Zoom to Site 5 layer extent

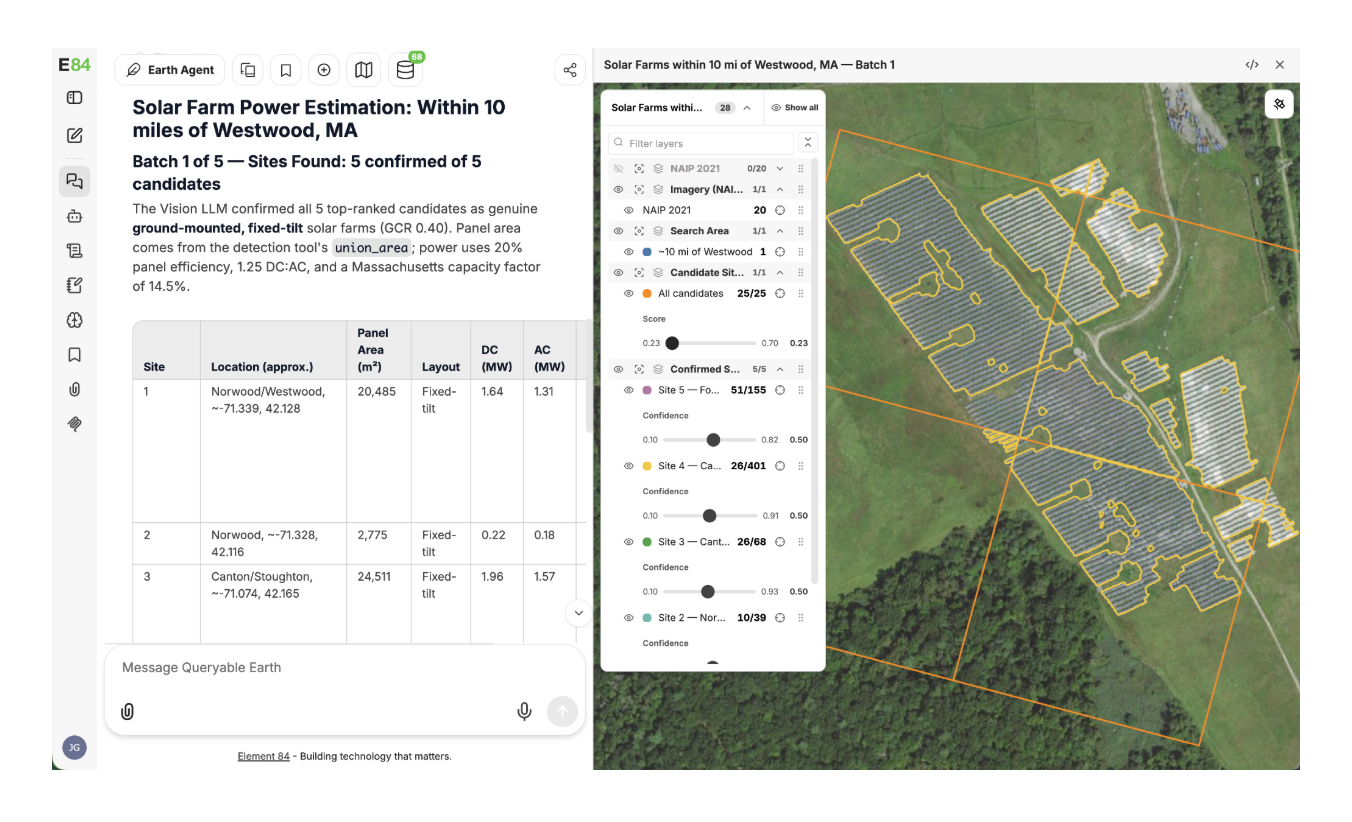(x=780, y=390)
